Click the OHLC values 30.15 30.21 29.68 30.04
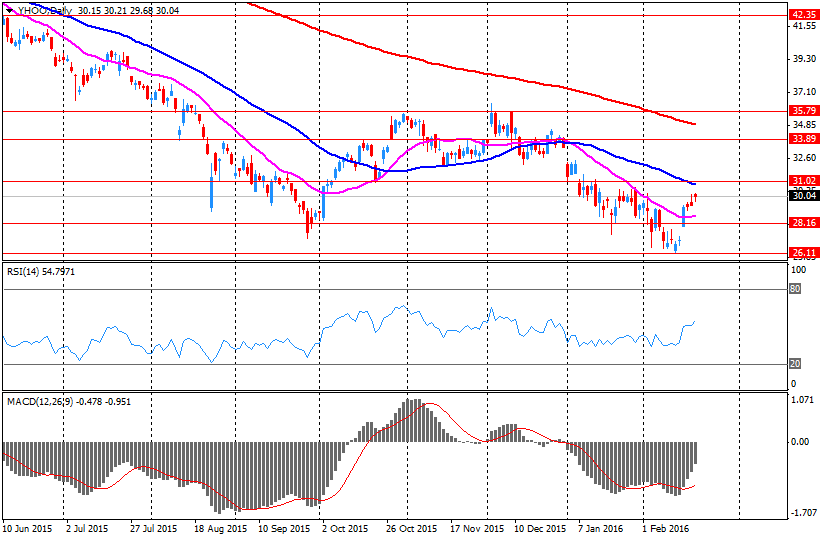 (x=129, y=11)
